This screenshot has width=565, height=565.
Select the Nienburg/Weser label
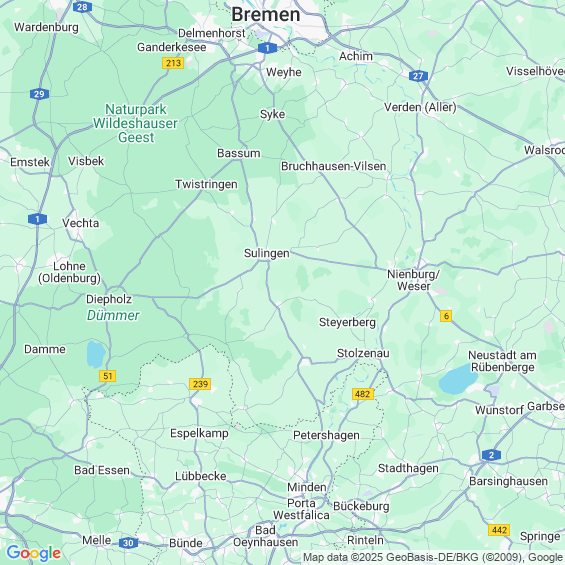413,280
